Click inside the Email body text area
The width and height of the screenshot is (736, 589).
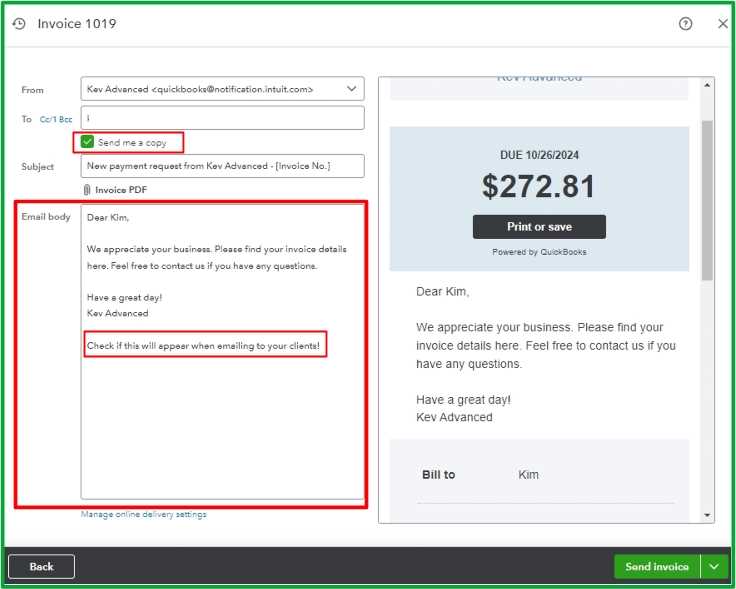222,352
